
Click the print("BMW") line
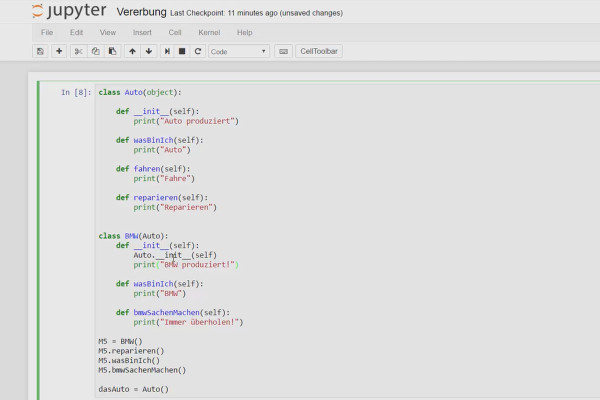tap(160, 293)
